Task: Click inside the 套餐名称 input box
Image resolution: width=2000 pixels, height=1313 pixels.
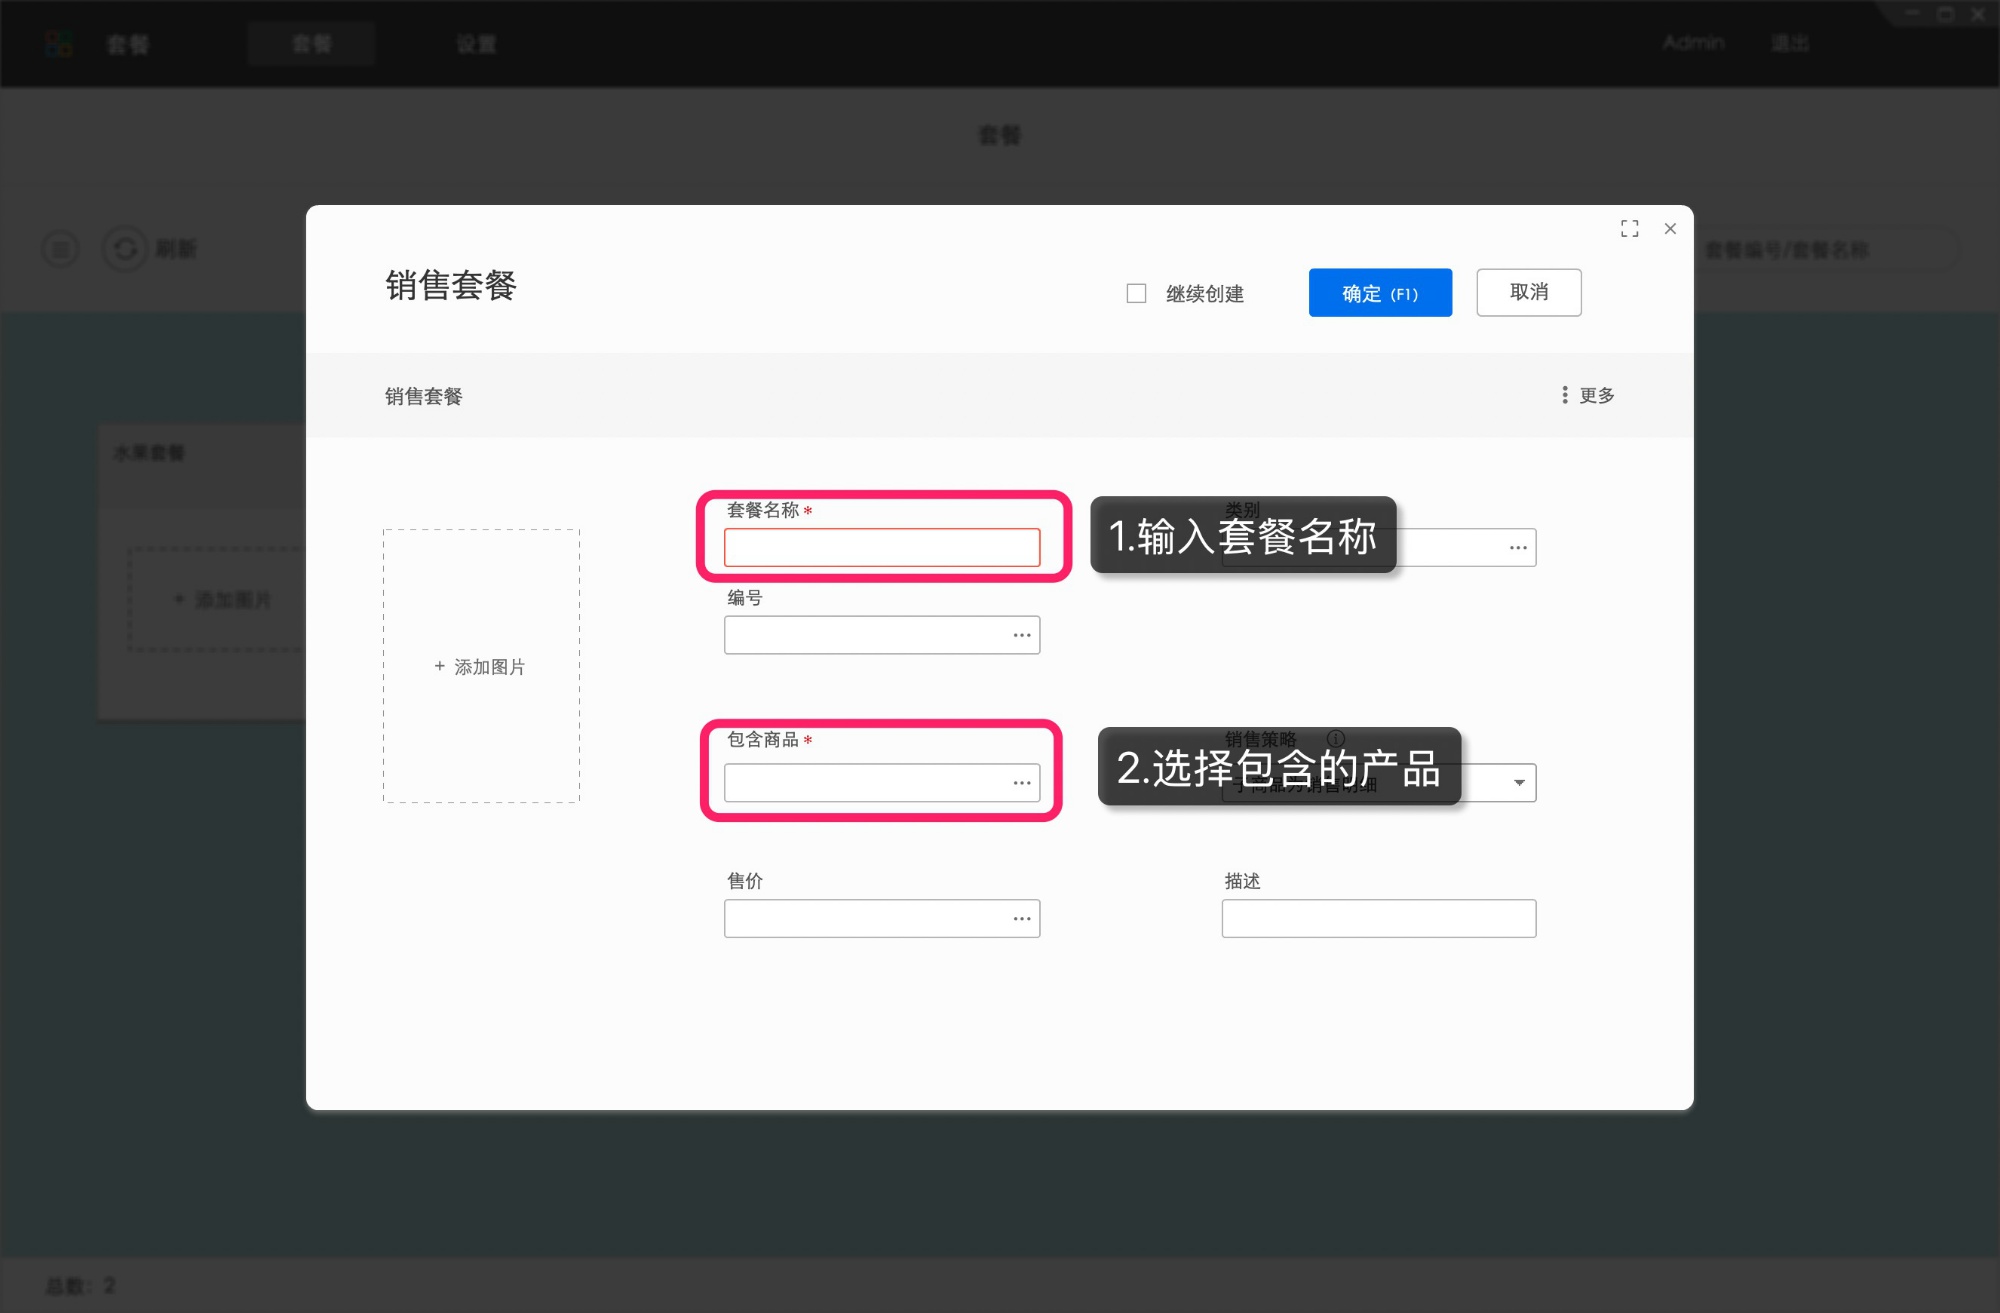Action: 880,547
